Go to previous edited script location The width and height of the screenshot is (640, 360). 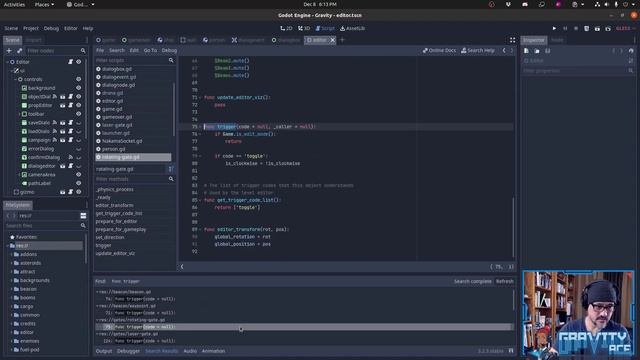504,51
